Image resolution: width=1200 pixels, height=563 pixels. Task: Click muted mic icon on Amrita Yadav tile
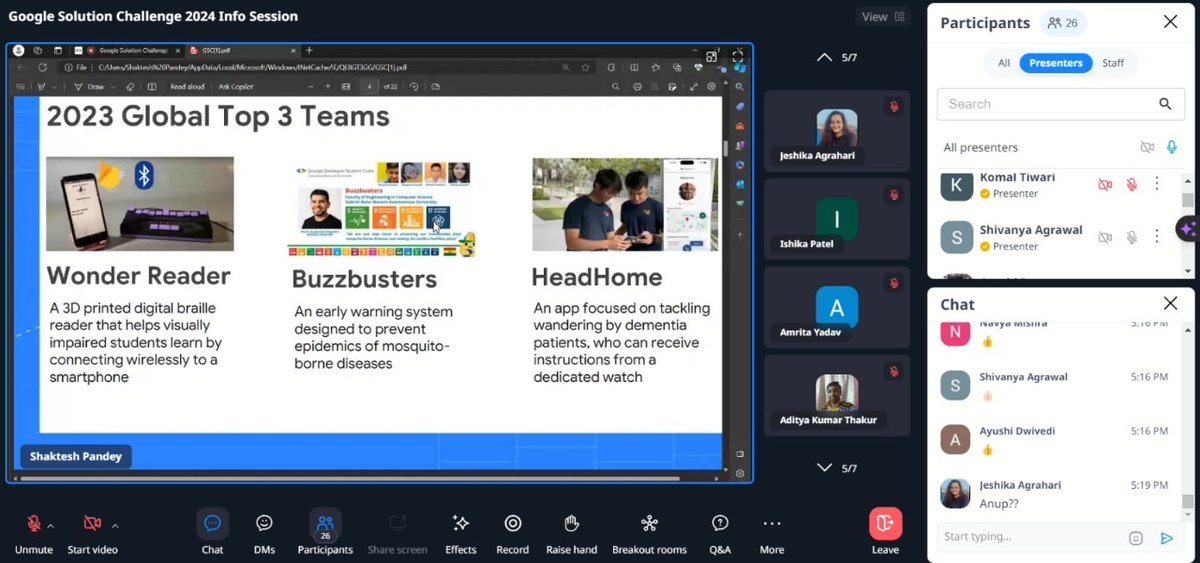click(x=893, y=282)
